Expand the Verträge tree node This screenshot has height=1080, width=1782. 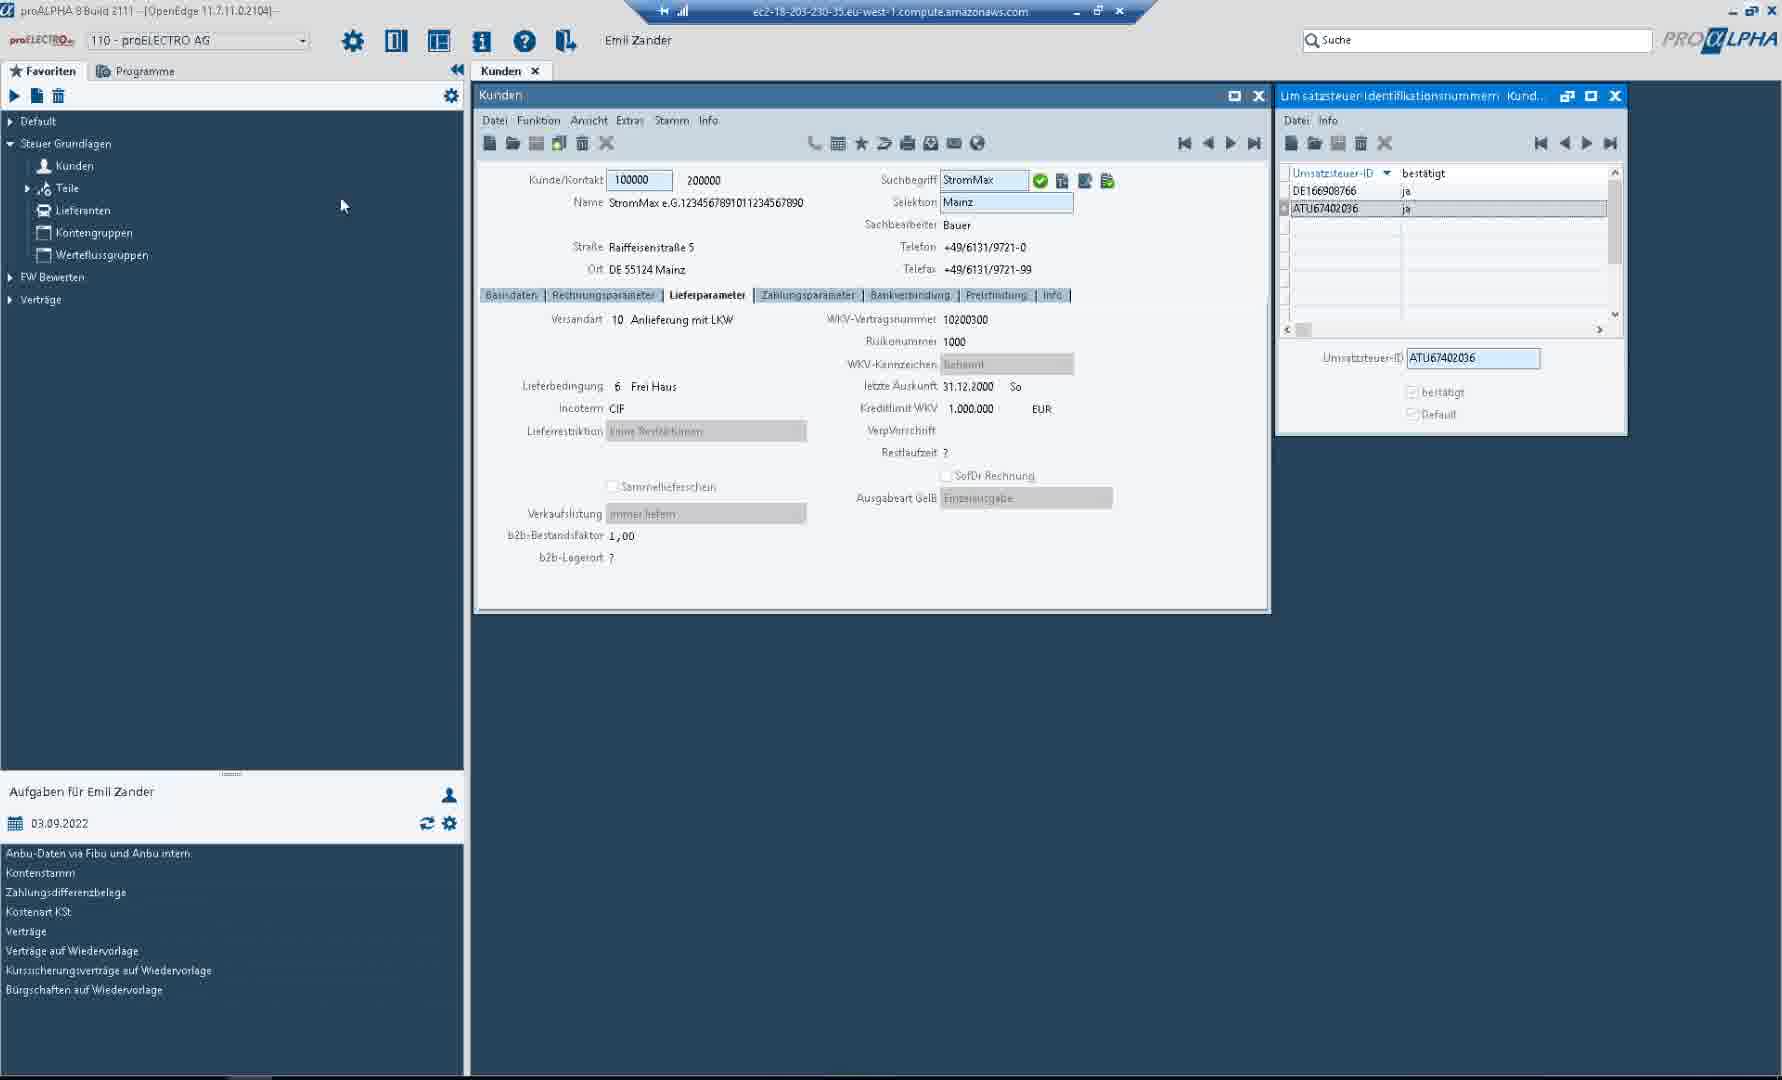(x=10, y=299)
